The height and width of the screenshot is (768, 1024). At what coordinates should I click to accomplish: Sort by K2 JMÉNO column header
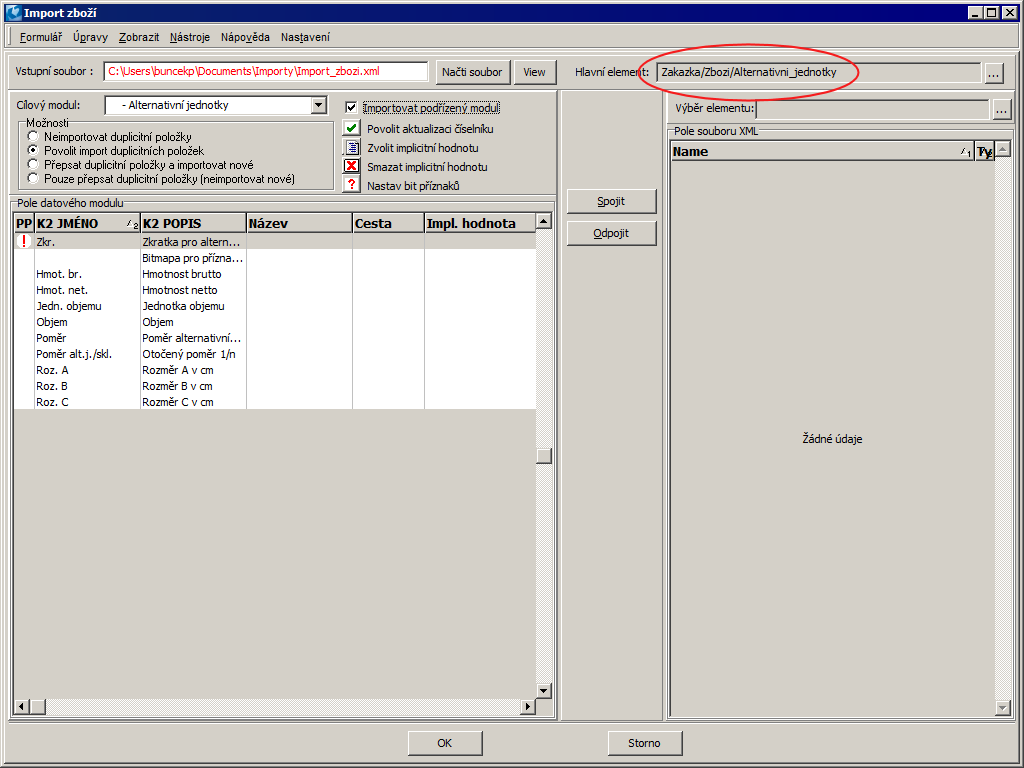(88, 223)
